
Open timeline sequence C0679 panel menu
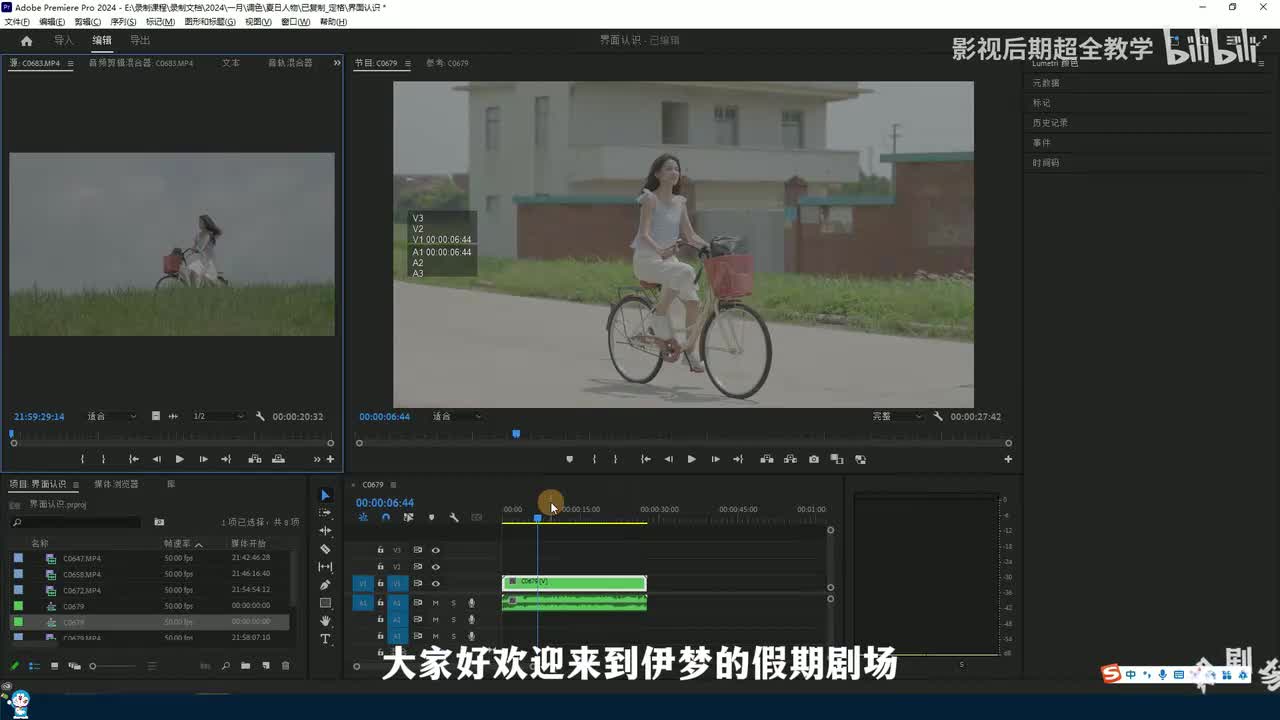pos(393,484)
